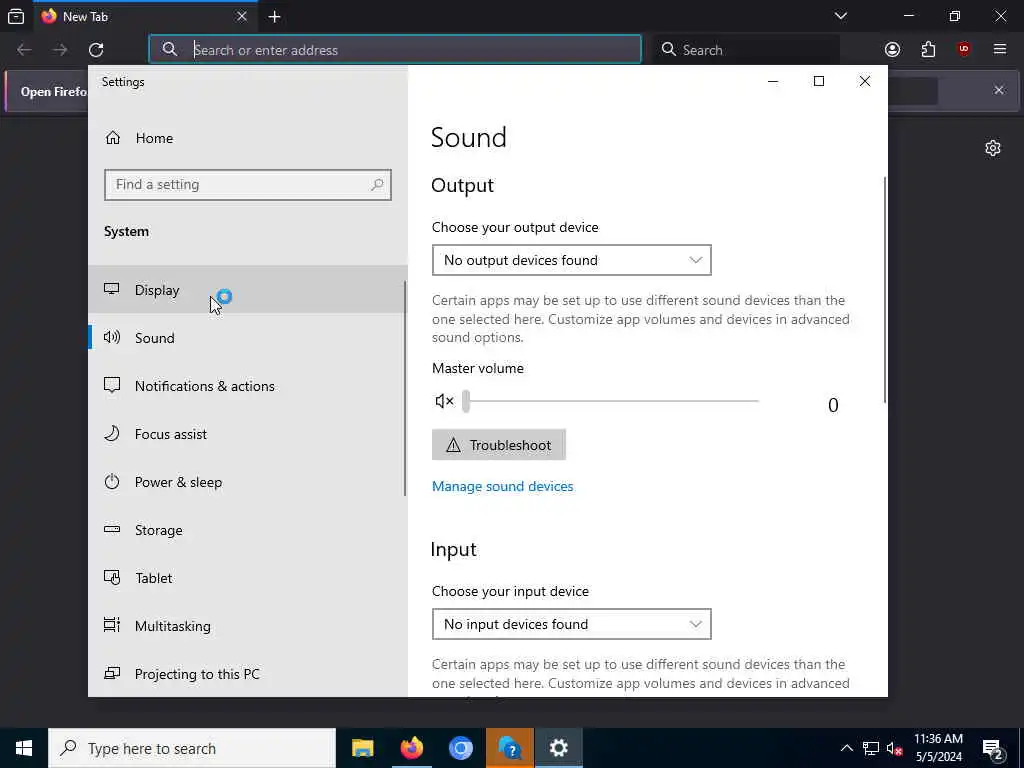Open Notifications & actions settings
1024x768 pixels.
click(248, 386)
